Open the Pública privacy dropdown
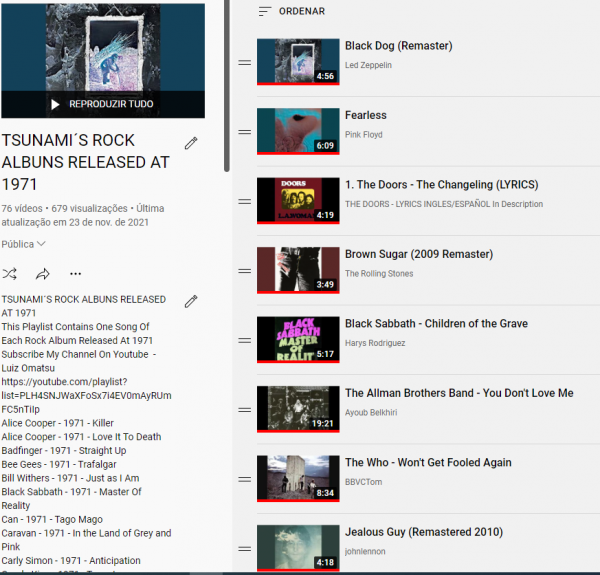This screenshot has height=575, width=600. [24, 244]
